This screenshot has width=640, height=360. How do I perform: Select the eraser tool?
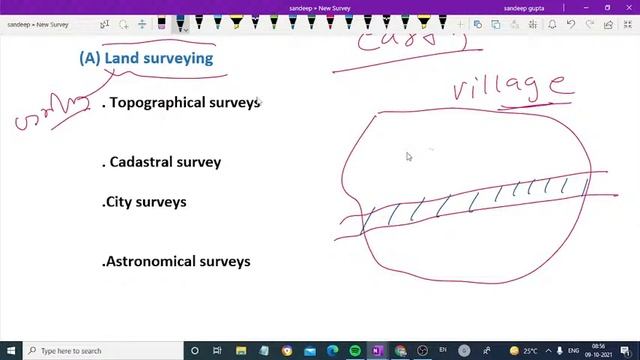coord(162,23)
